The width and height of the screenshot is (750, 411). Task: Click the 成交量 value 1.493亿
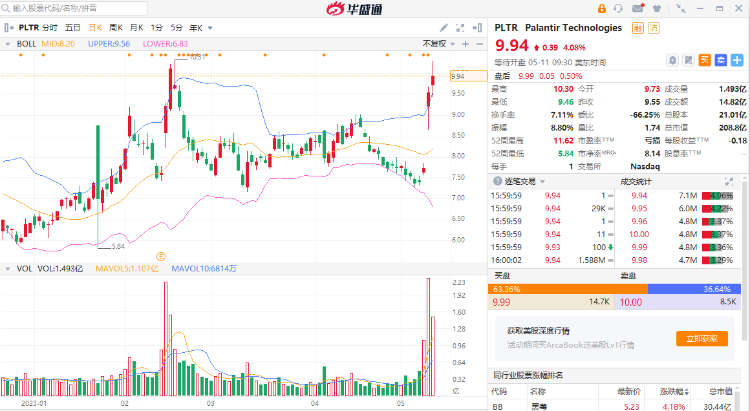[732, 89]
